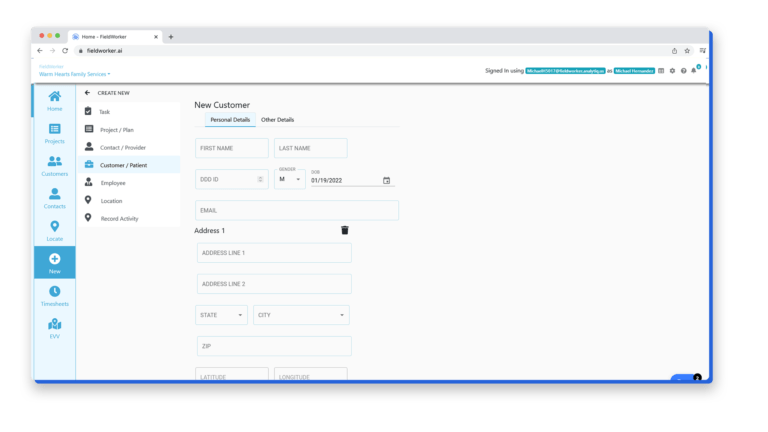768x432 pixels.
Task: Switch to the Personal Details tab
Action: [x=230, y=120]
